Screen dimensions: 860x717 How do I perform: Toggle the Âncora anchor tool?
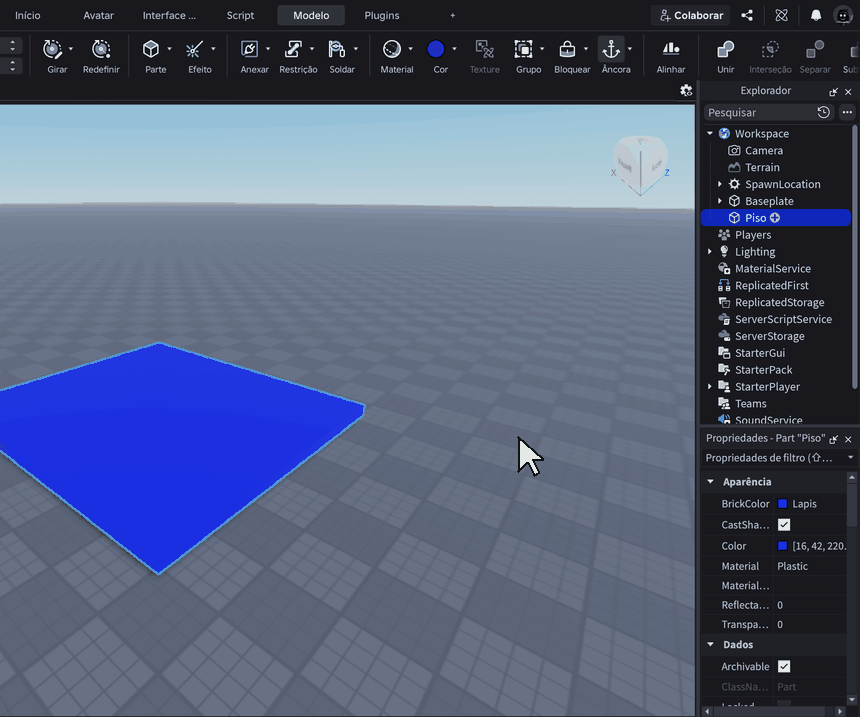(611, 49)
